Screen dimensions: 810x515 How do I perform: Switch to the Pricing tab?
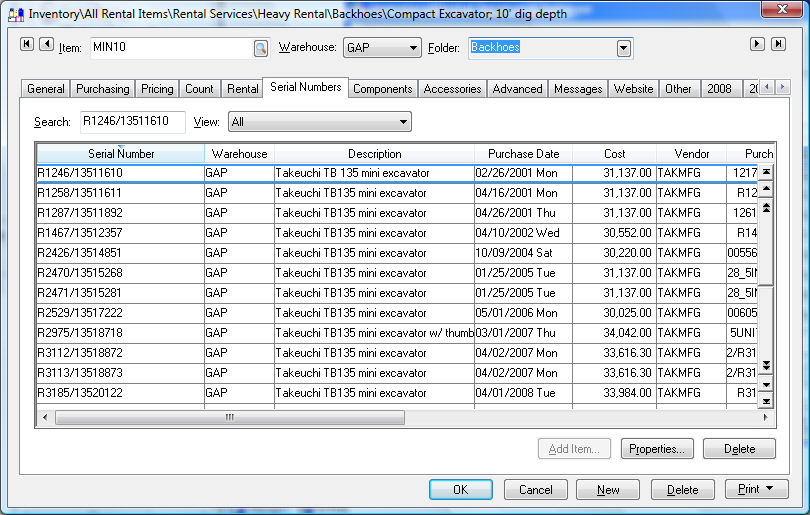pos(157,88)
